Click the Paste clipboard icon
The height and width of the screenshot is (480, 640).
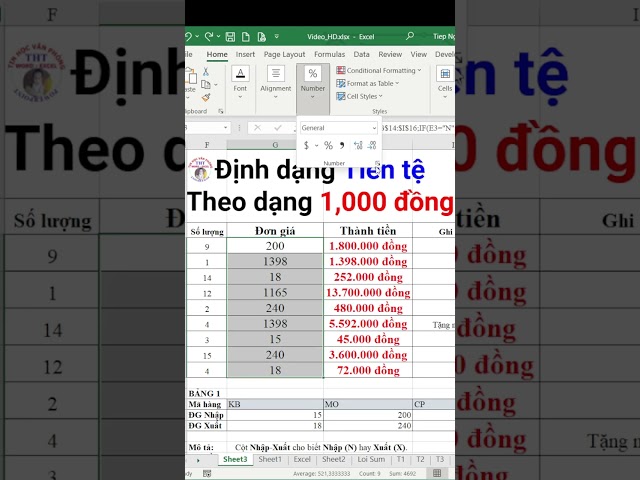[x=191, y=76]
